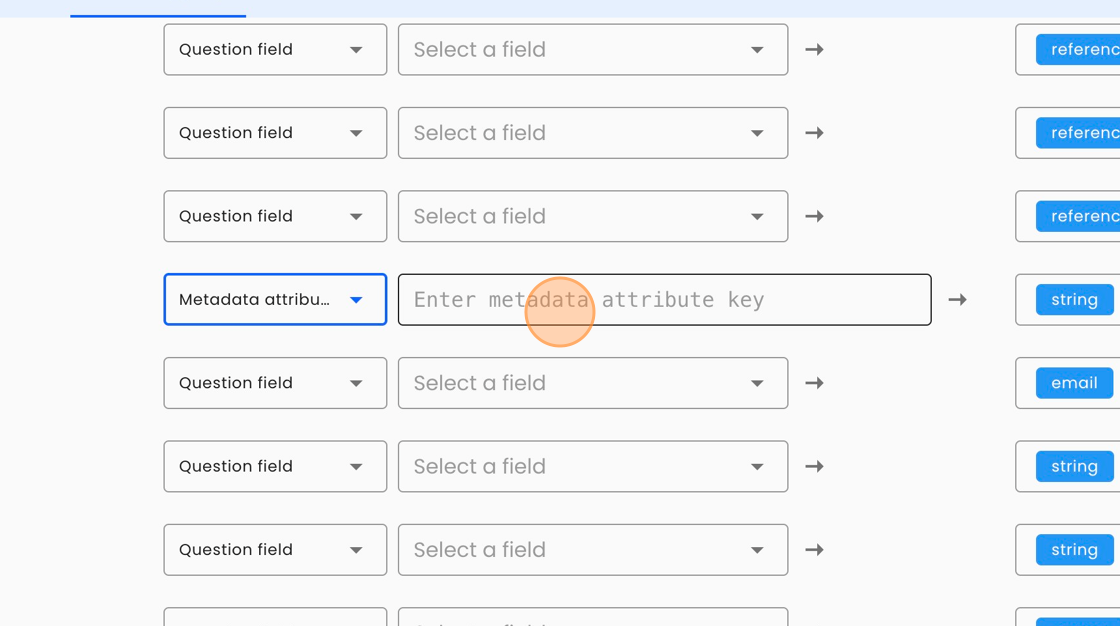
Task: Click the arrow icon in the metadata attribute row
Action: [x=957, y=300]
